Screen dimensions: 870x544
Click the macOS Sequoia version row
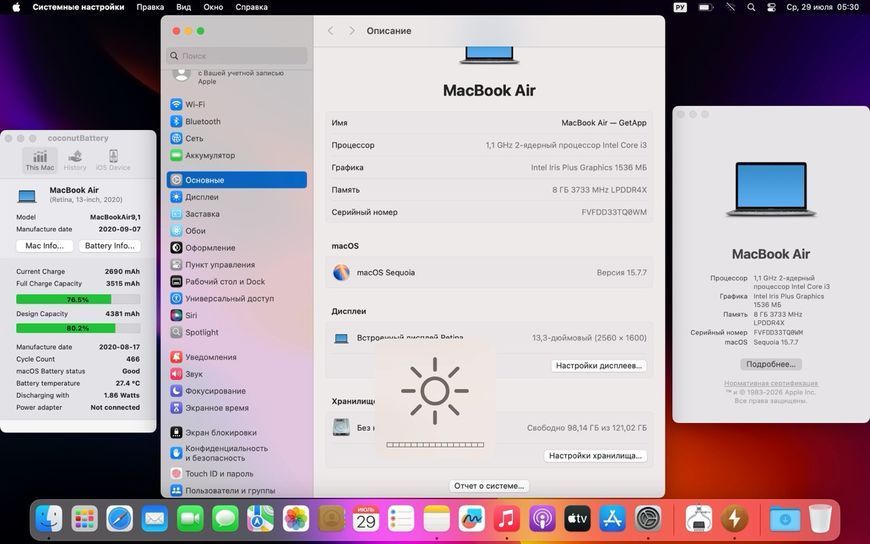pos(489,273)
